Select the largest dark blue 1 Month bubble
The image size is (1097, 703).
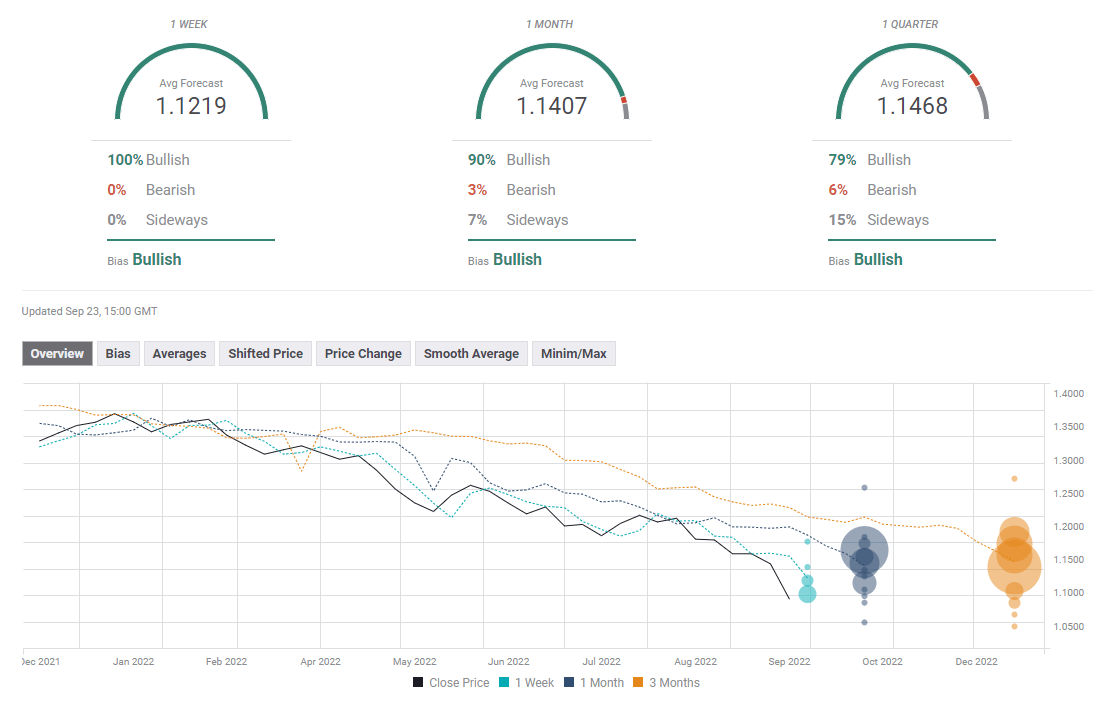pos(865,549)
